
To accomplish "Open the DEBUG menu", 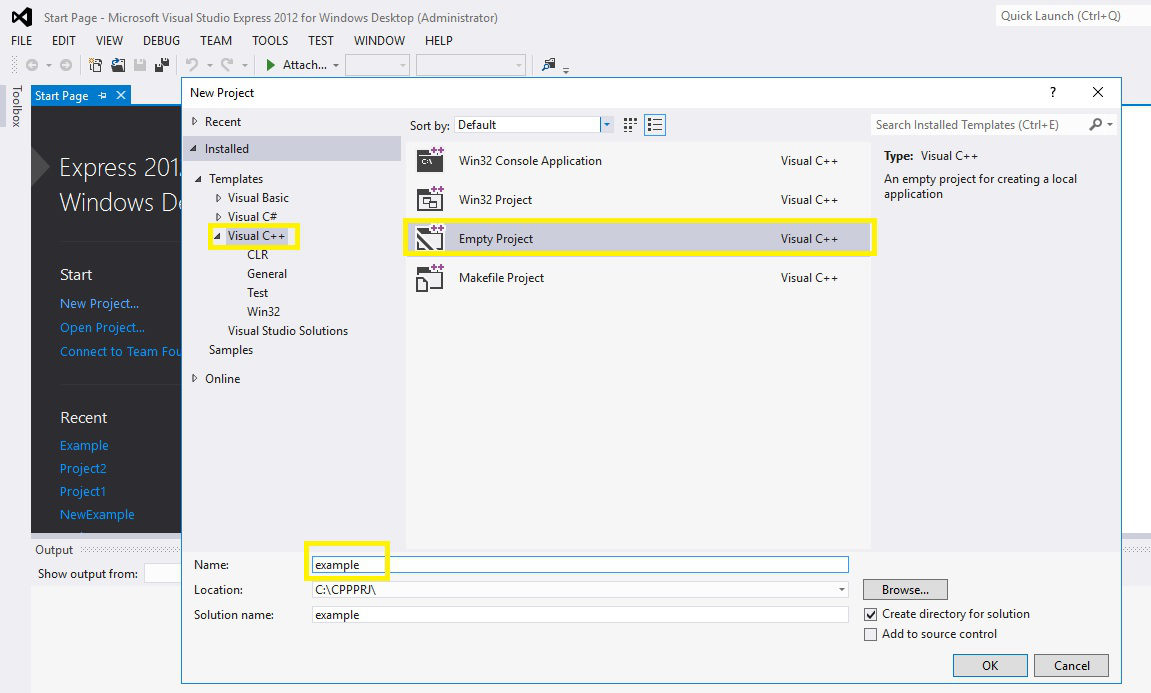I will (x=161, y=40).
